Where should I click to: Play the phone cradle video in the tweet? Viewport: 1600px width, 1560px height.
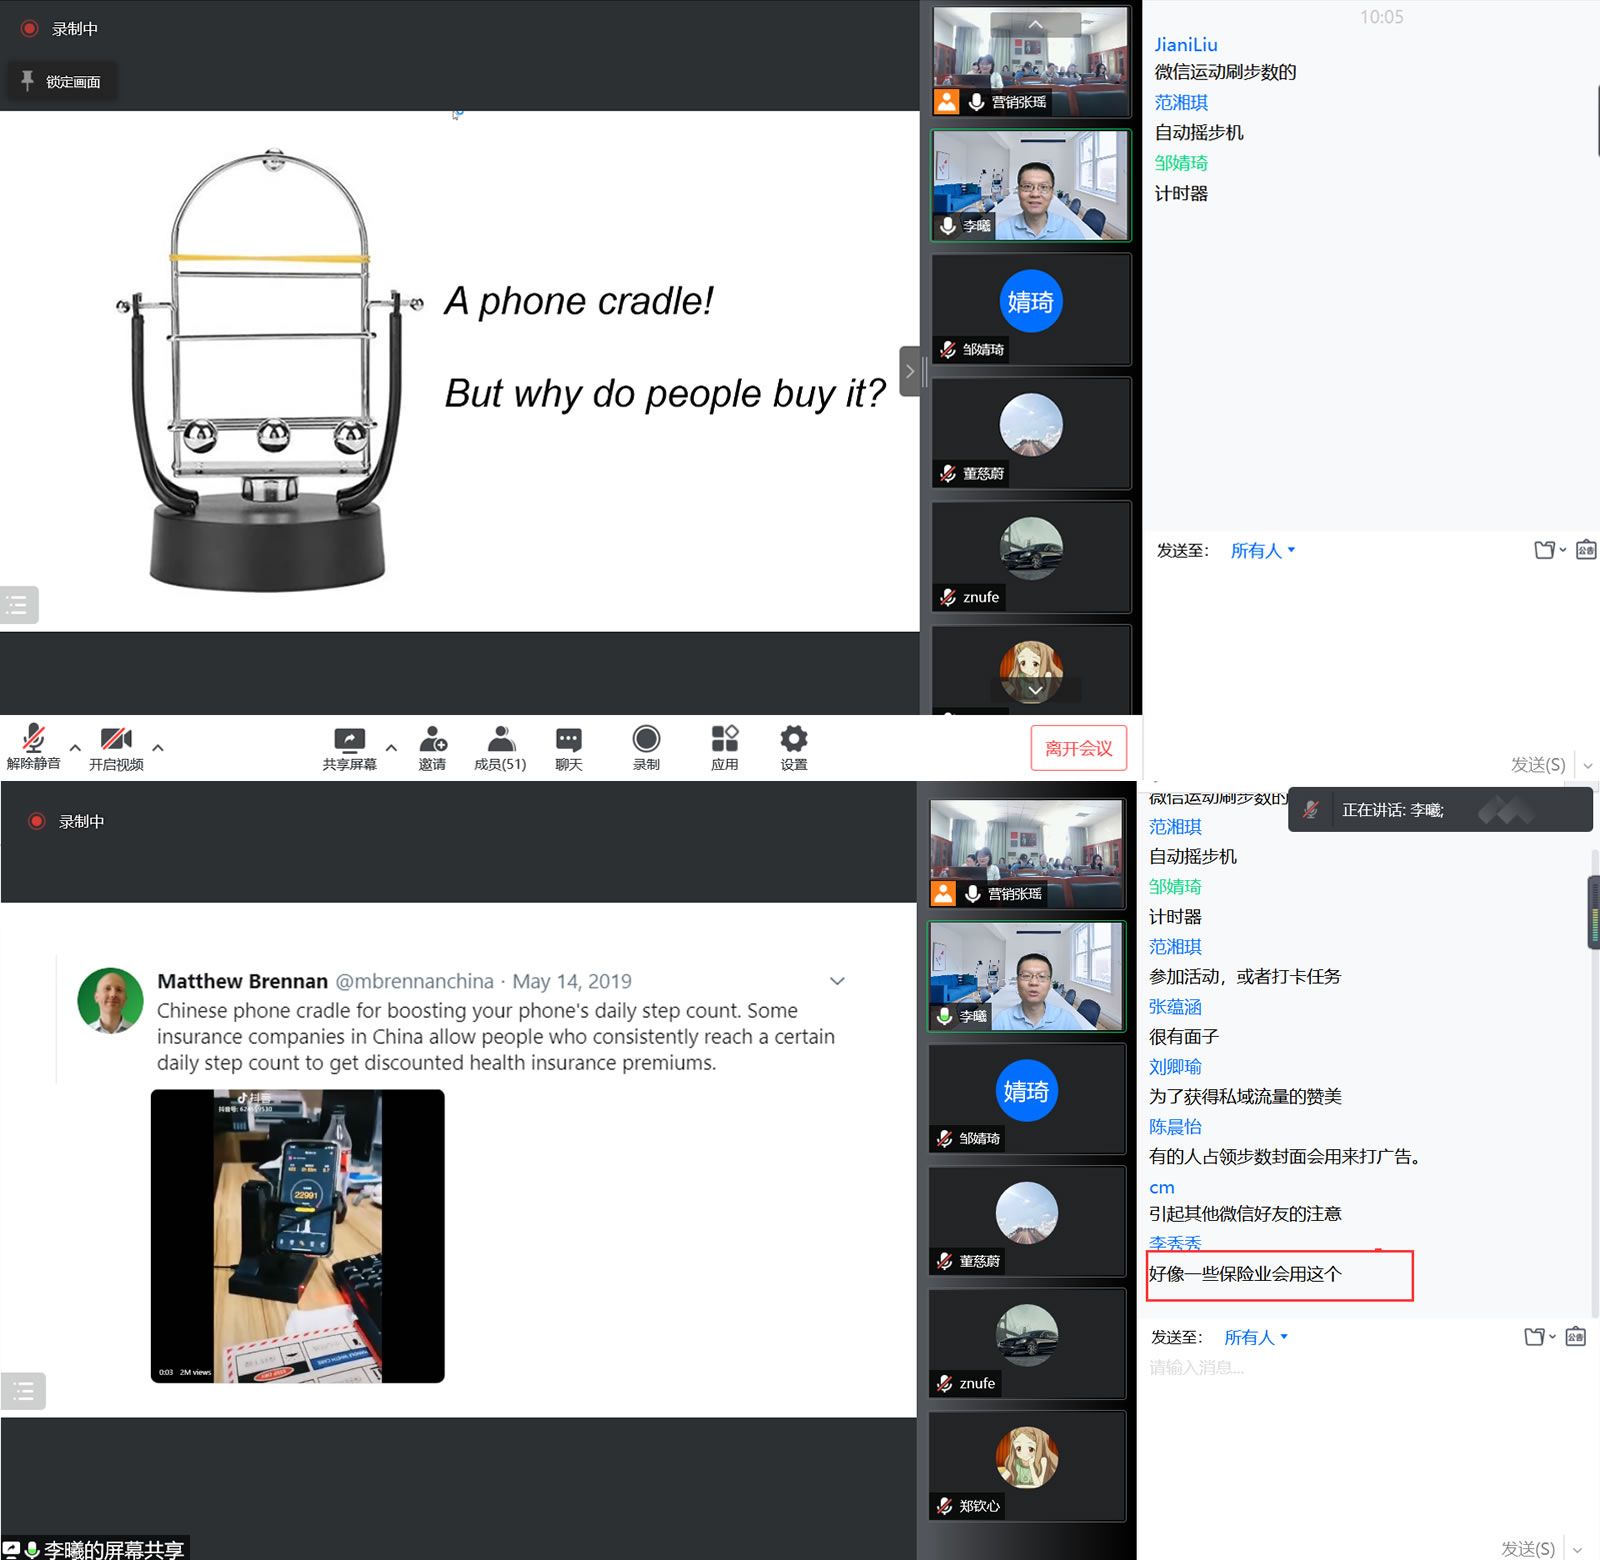[x=297, y=1236]
